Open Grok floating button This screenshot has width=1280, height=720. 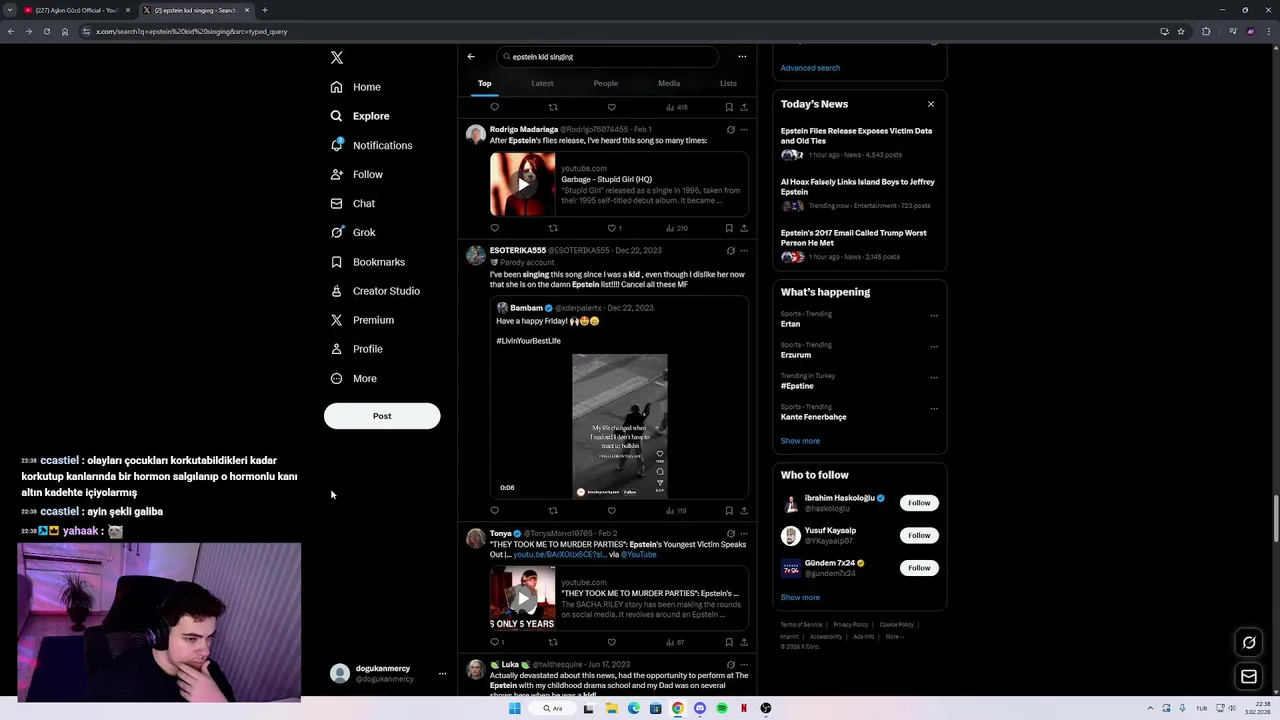[1249, 643]
